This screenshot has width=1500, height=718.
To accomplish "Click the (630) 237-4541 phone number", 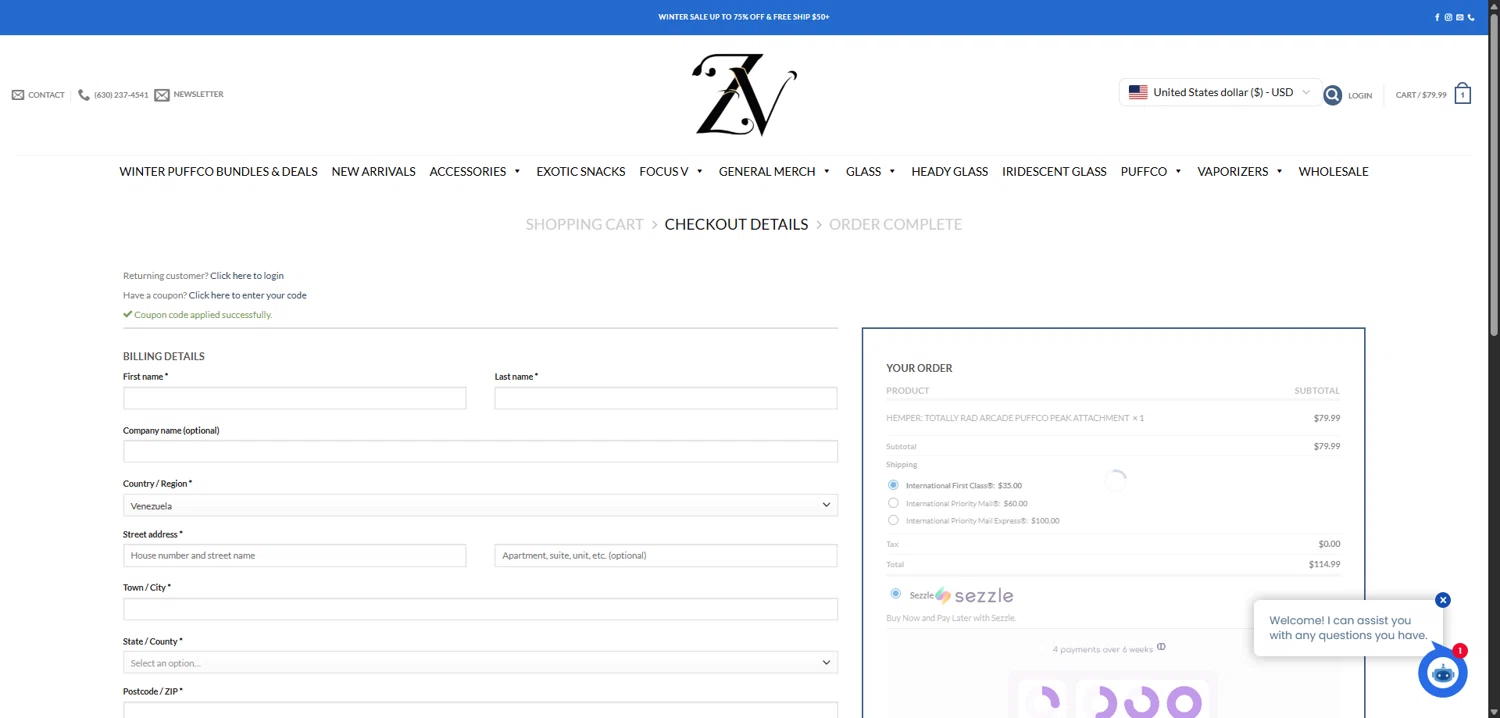I will [x=121, y=95].
